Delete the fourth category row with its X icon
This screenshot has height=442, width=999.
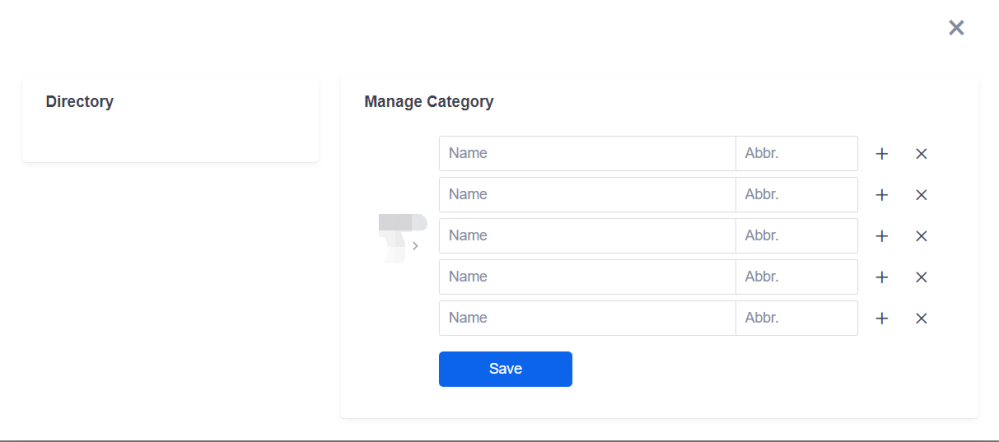(922, 277)
